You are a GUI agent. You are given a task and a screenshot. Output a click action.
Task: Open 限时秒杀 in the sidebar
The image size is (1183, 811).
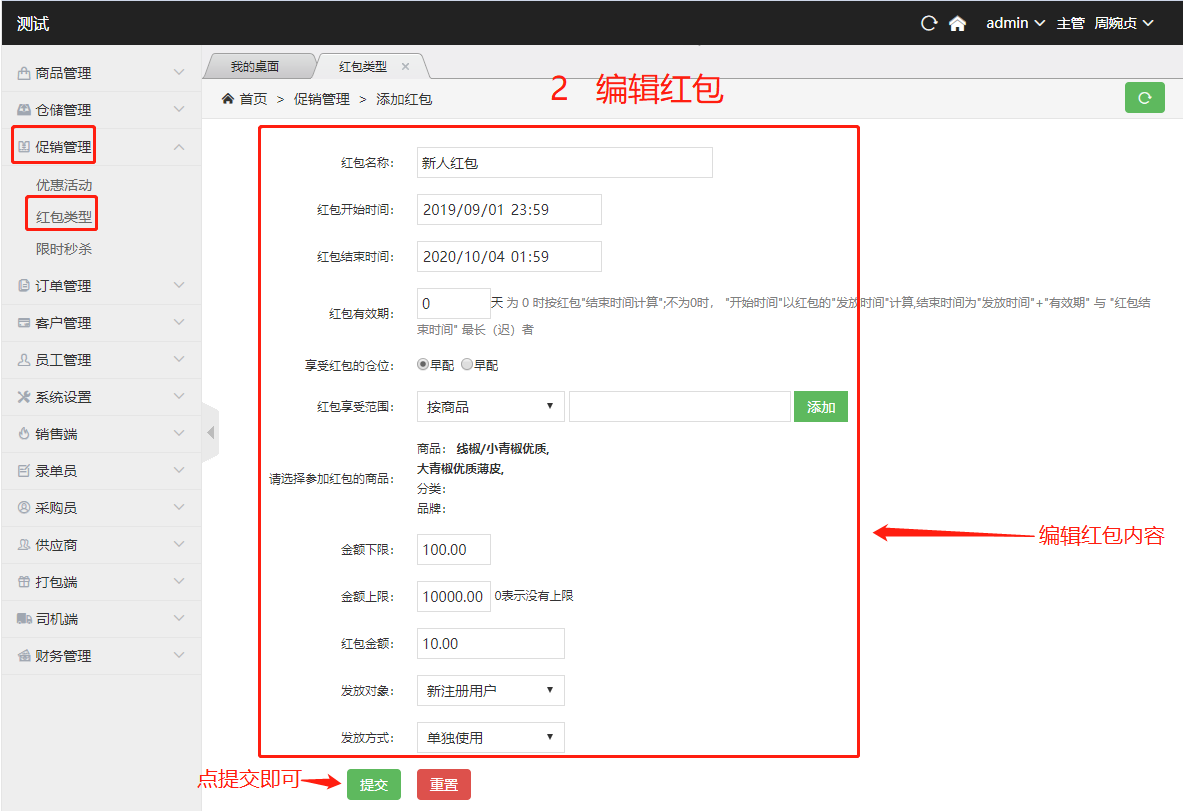(x=64, y=248)
